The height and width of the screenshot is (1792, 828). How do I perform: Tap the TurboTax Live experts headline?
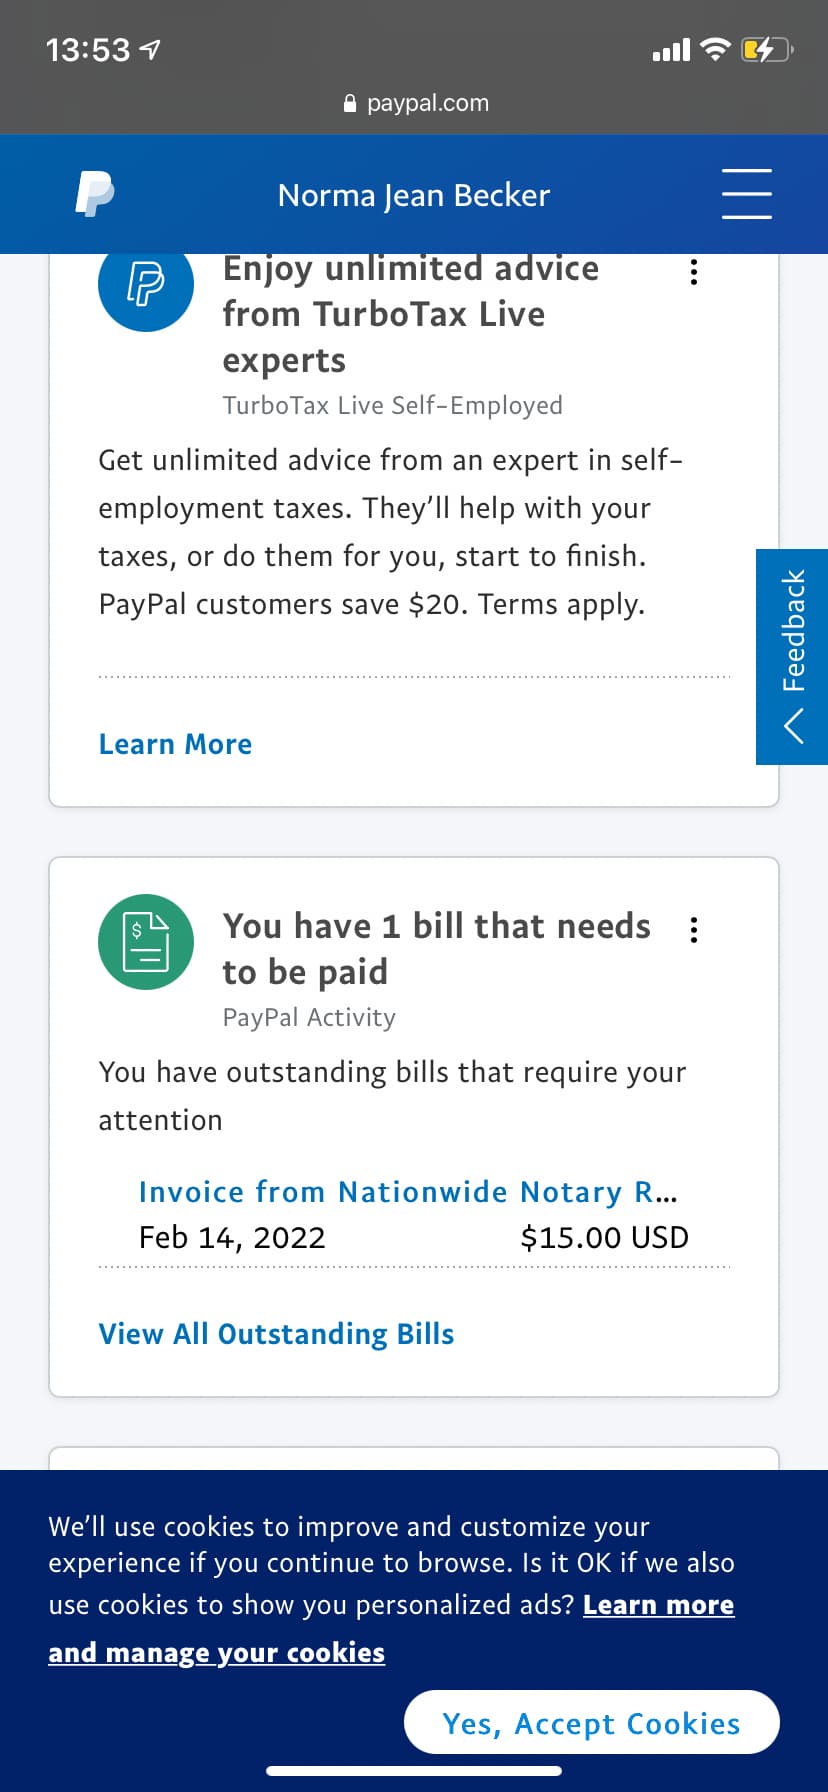(x=410, y=314)
